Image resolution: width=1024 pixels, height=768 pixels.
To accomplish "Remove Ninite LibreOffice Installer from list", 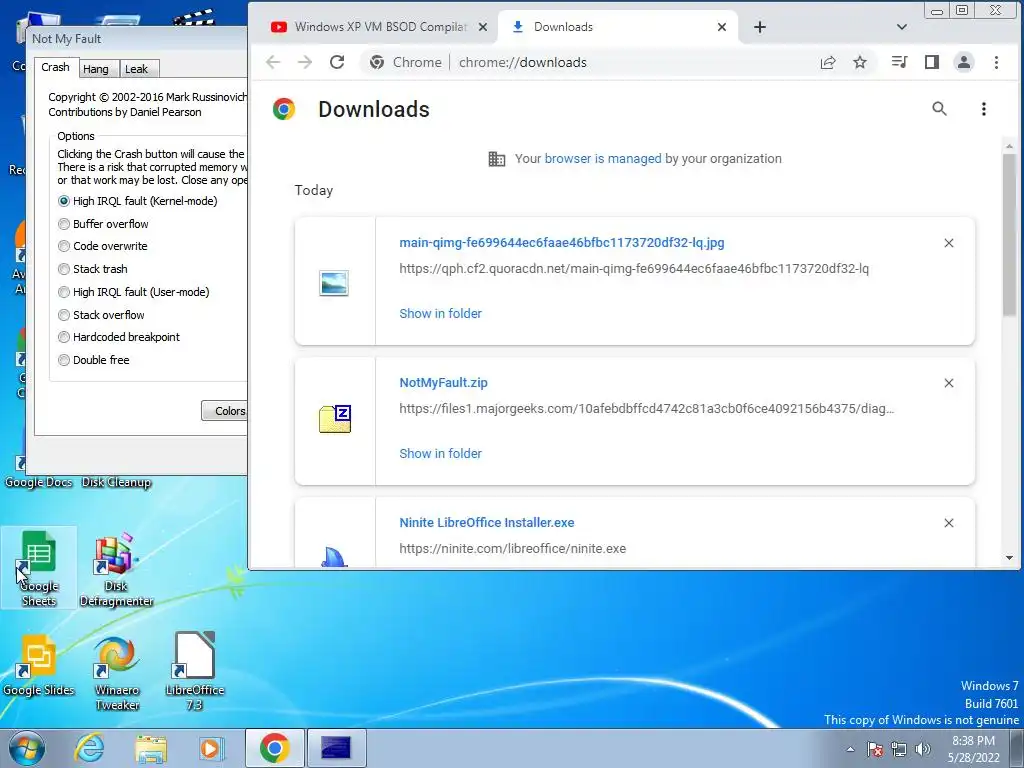I will pyautogui.click(x=949, y=522).
